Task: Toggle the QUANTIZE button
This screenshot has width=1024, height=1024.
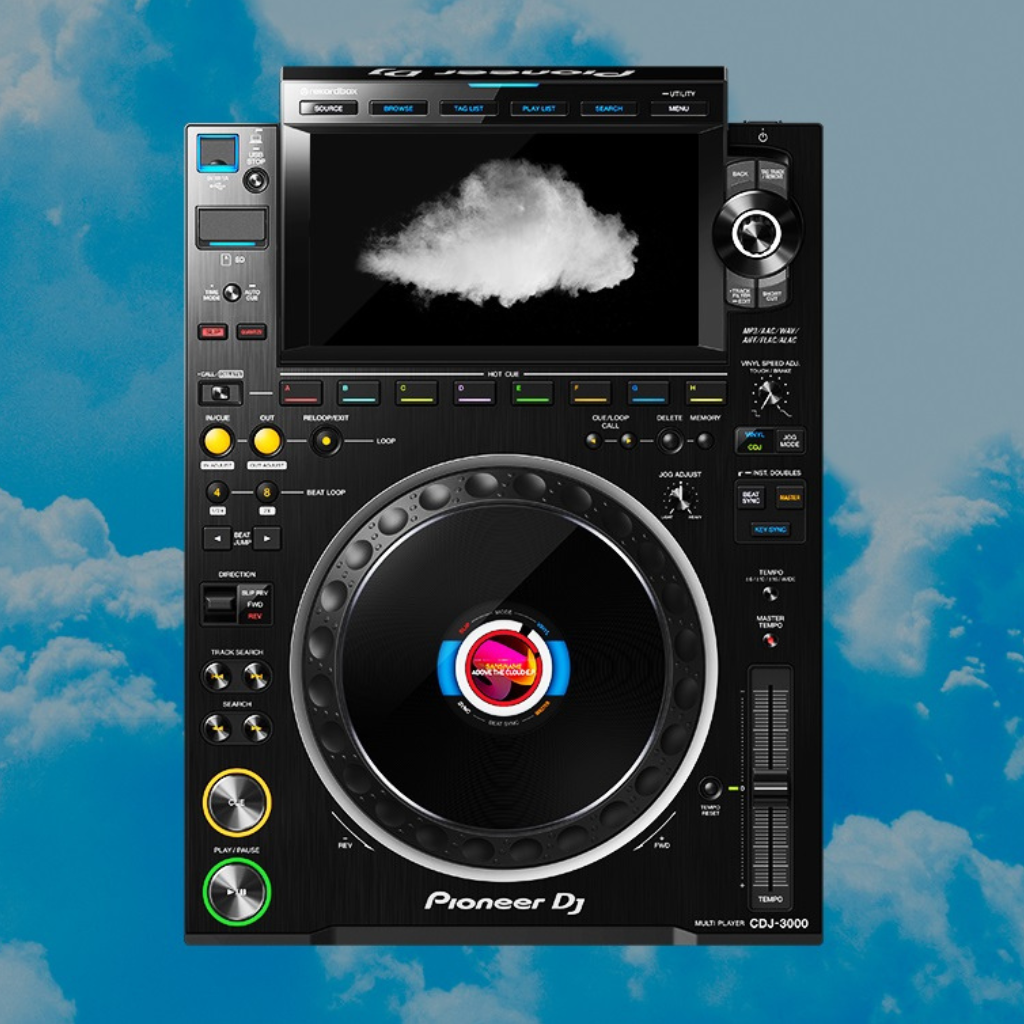Action: (x=251, y=332)
